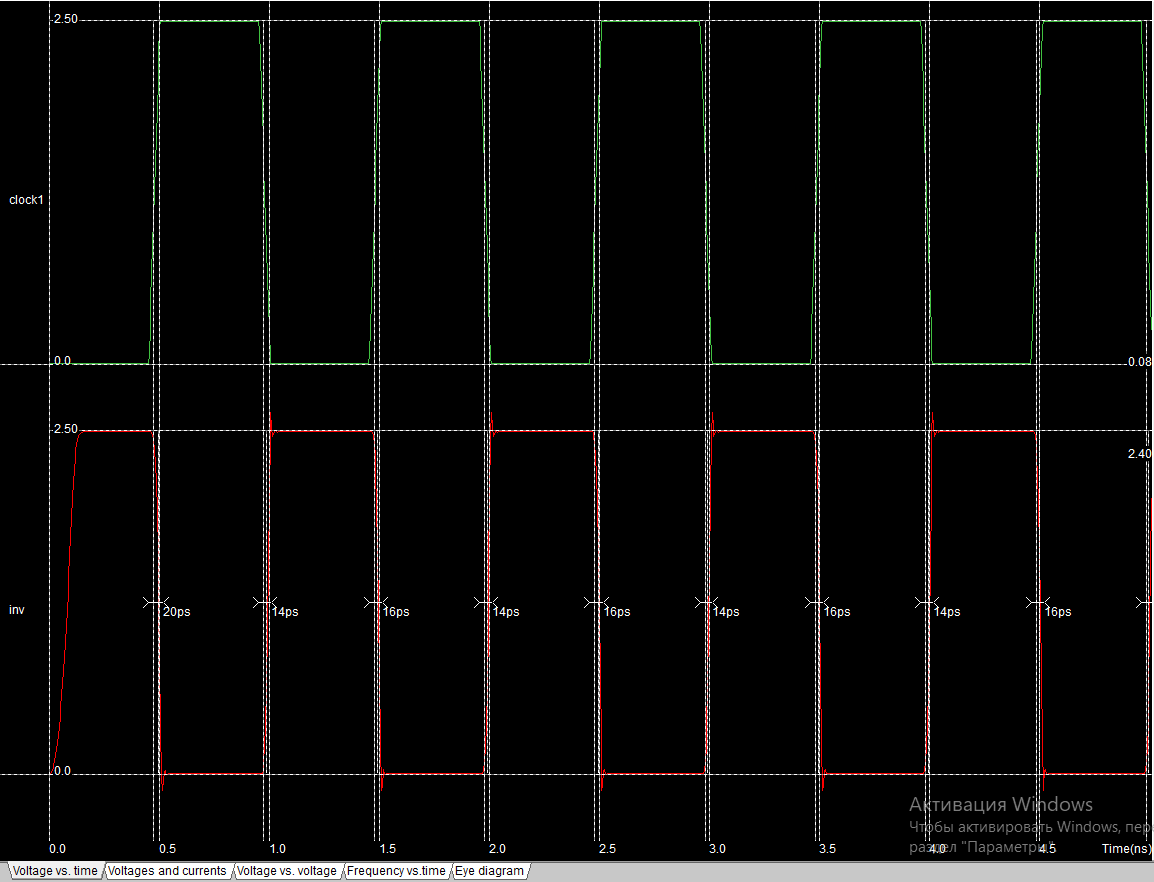This screenshot has height=882, width=1154.
Task: Click the 3.5 time axis tick label
Action: point(827,849)
